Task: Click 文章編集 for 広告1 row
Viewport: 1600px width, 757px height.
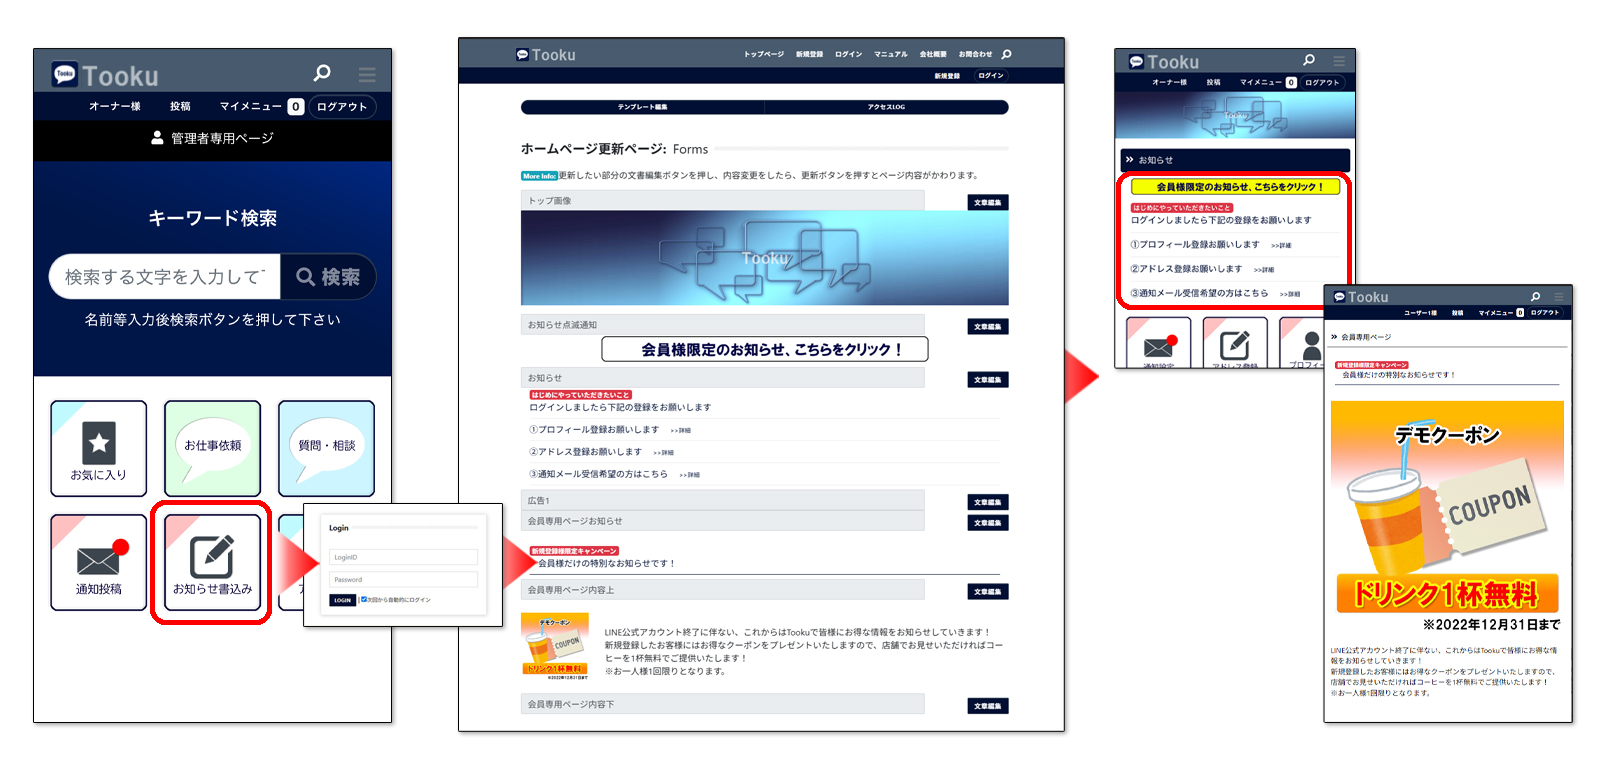Action: pos(988,502)
